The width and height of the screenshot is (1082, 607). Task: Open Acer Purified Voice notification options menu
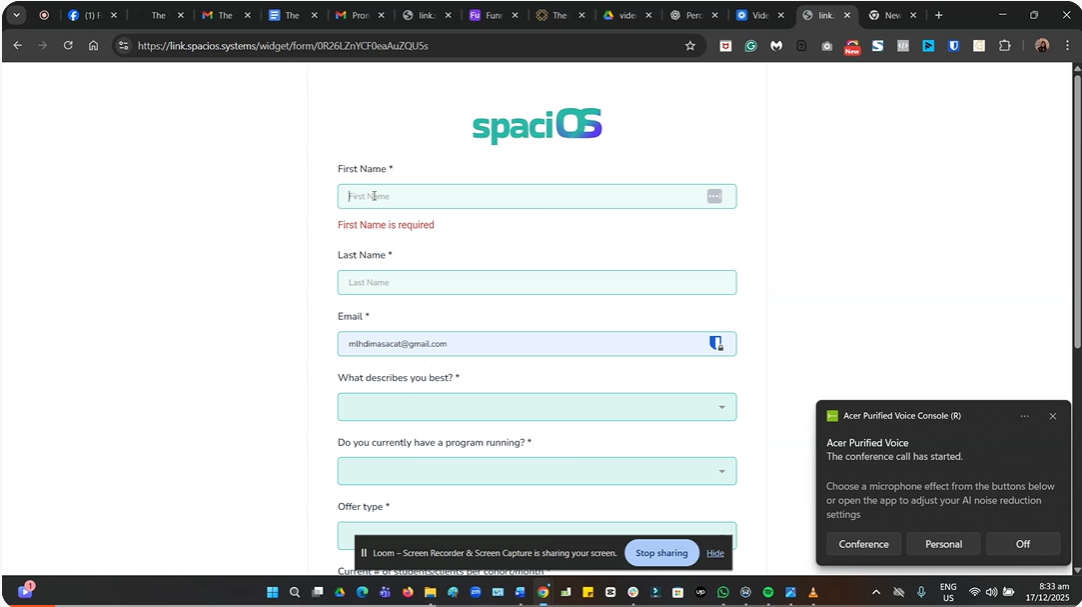pyautogui.click(x=1024, y=416)
